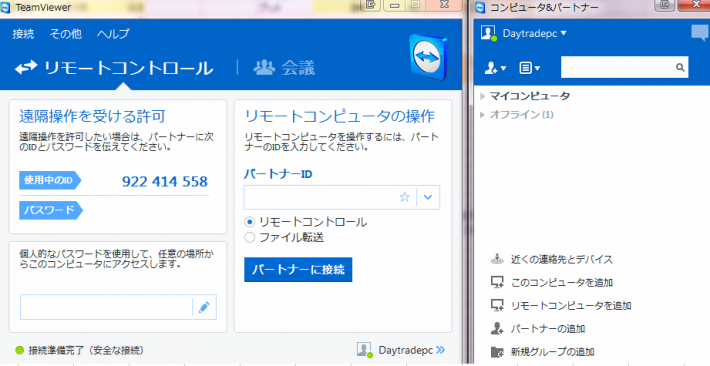710x366 pixels.
Task: Click profile avatar in コンピュータ&パートナー window
Action: [x=488, y=33]
